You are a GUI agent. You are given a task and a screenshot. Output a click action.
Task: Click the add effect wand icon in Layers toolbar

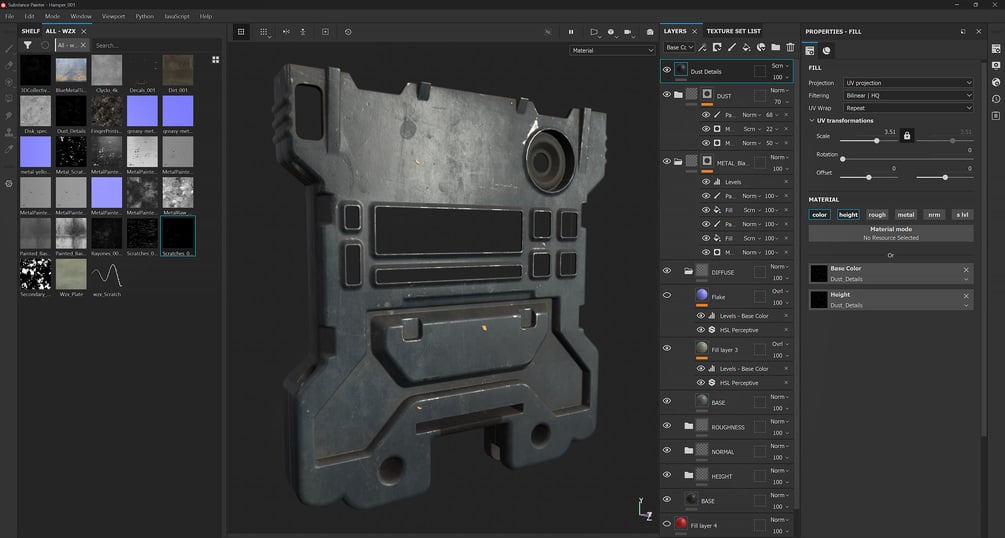pos(702,47)
